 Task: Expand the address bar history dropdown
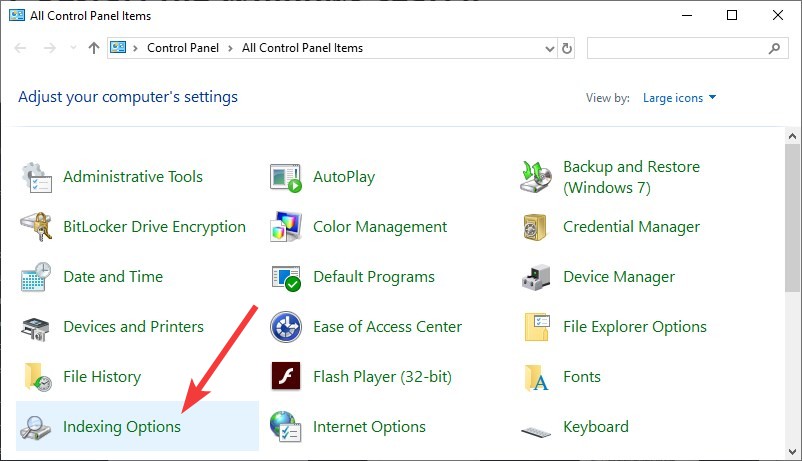tap(550, 49)
